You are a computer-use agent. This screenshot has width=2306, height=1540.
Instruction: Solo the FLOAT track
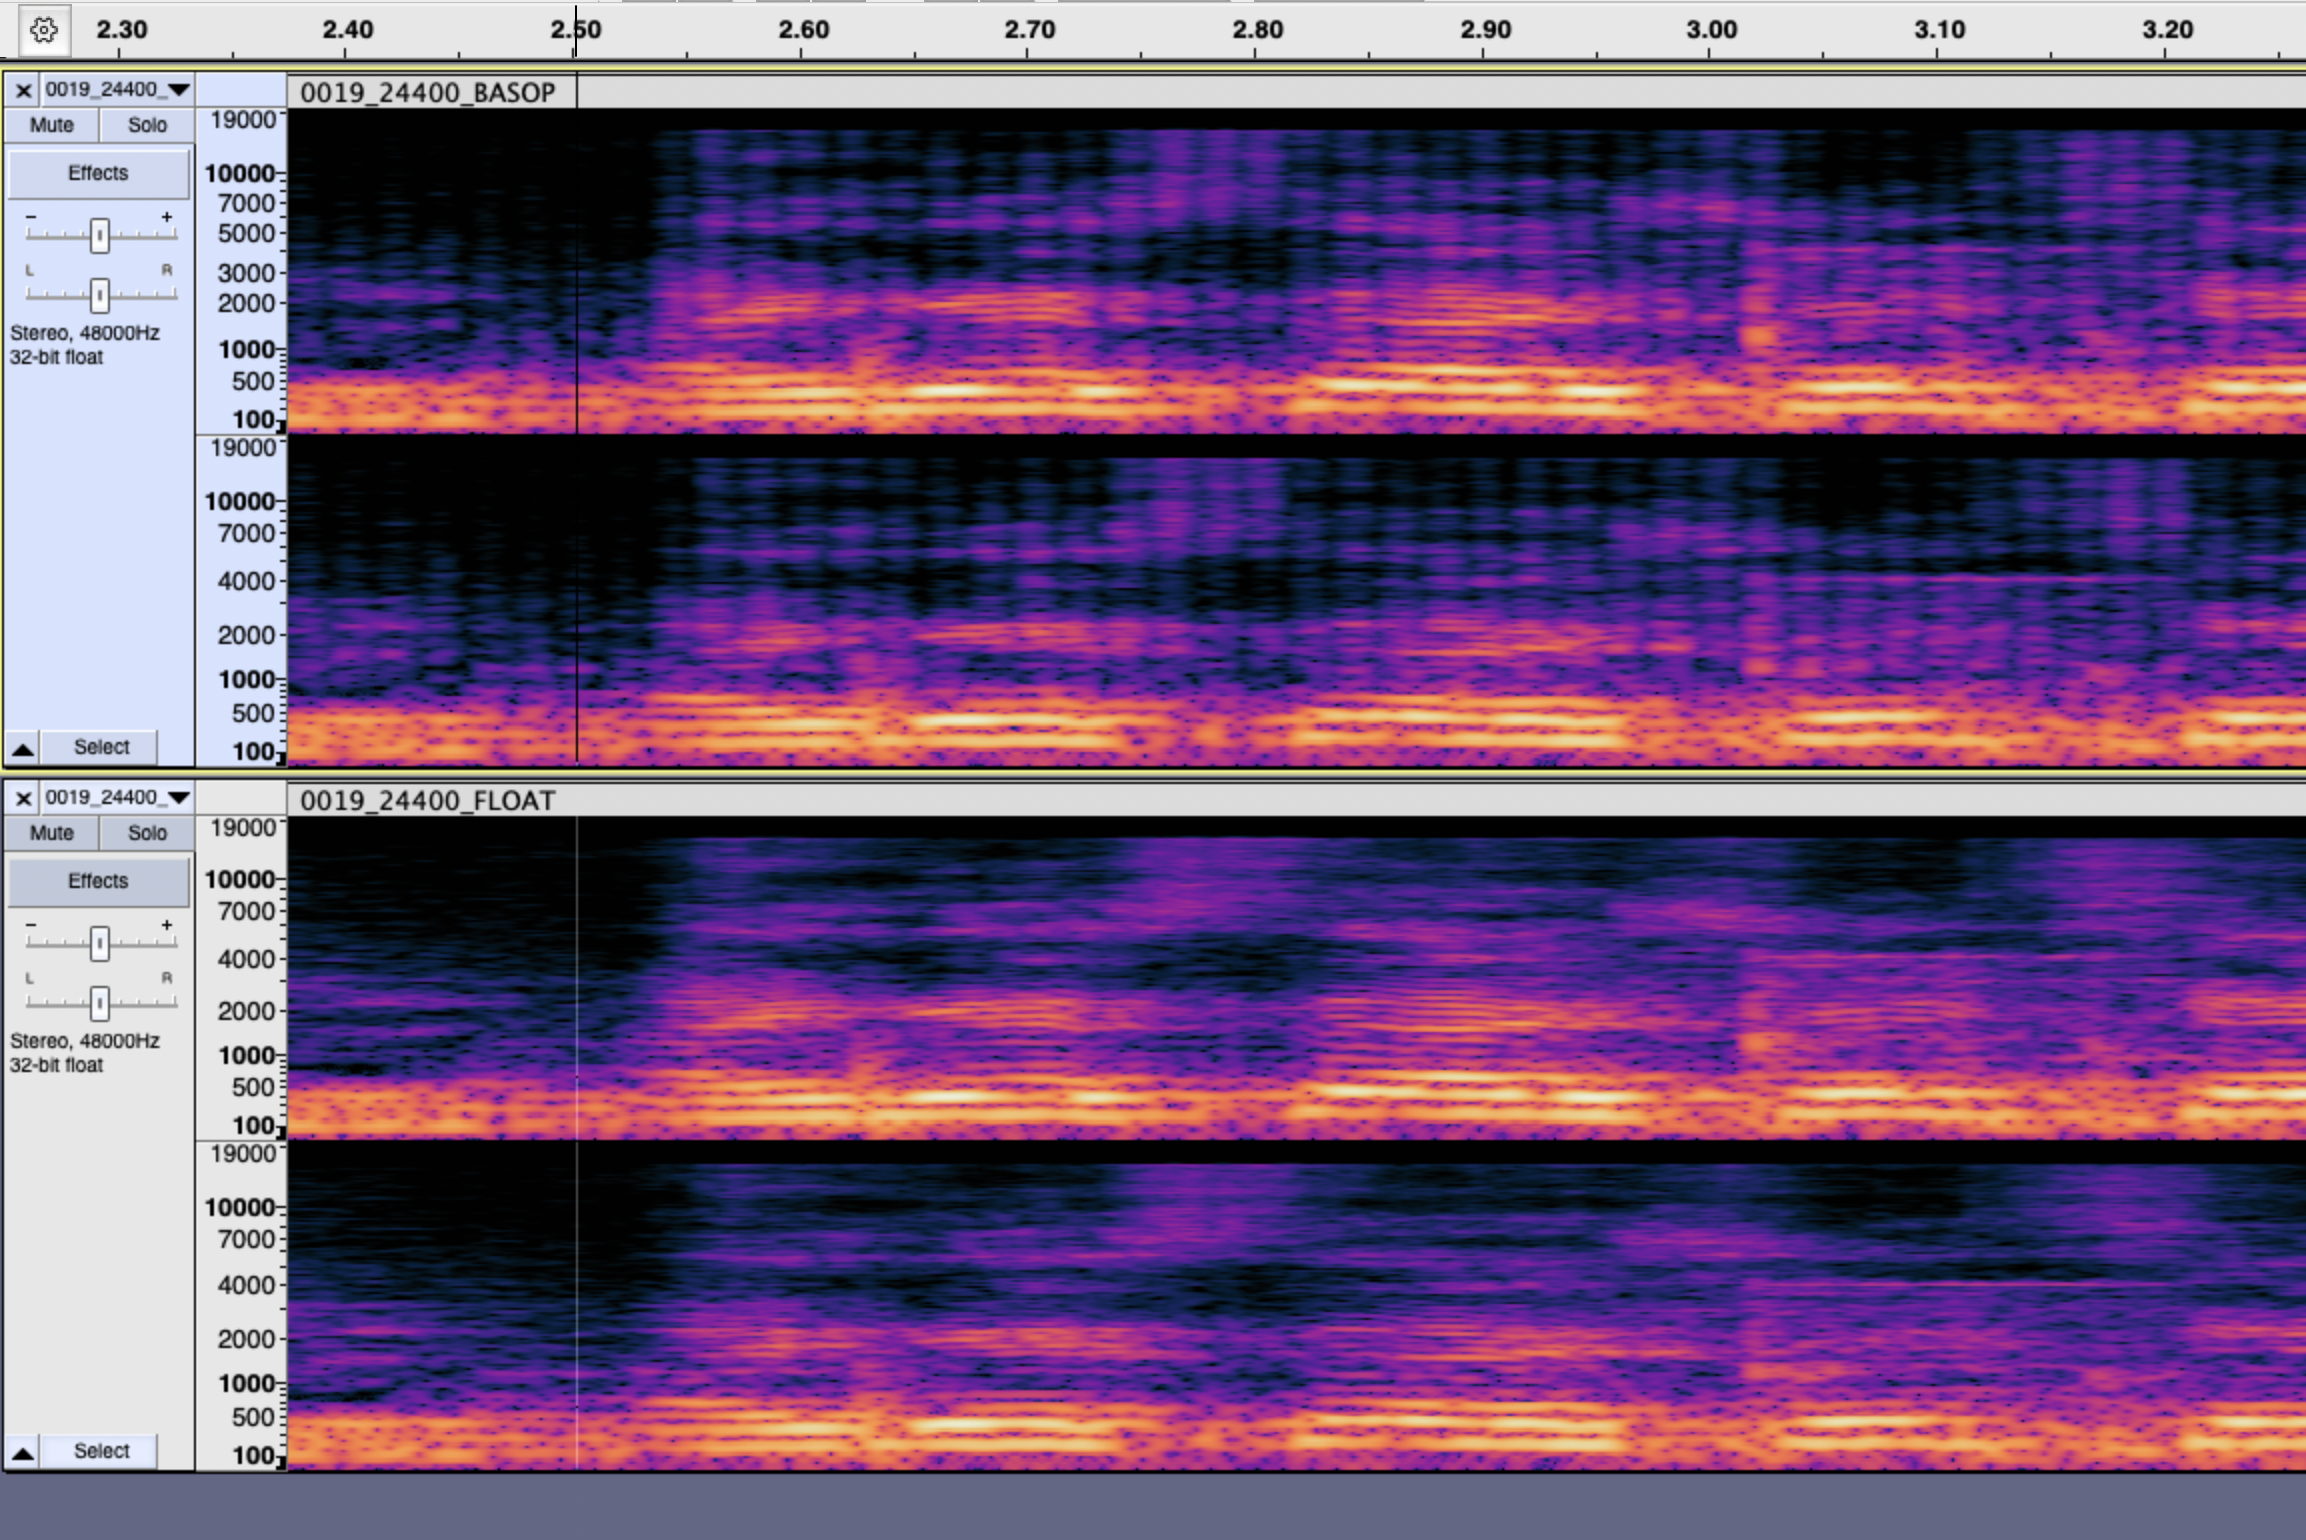(x=147, y=833)
